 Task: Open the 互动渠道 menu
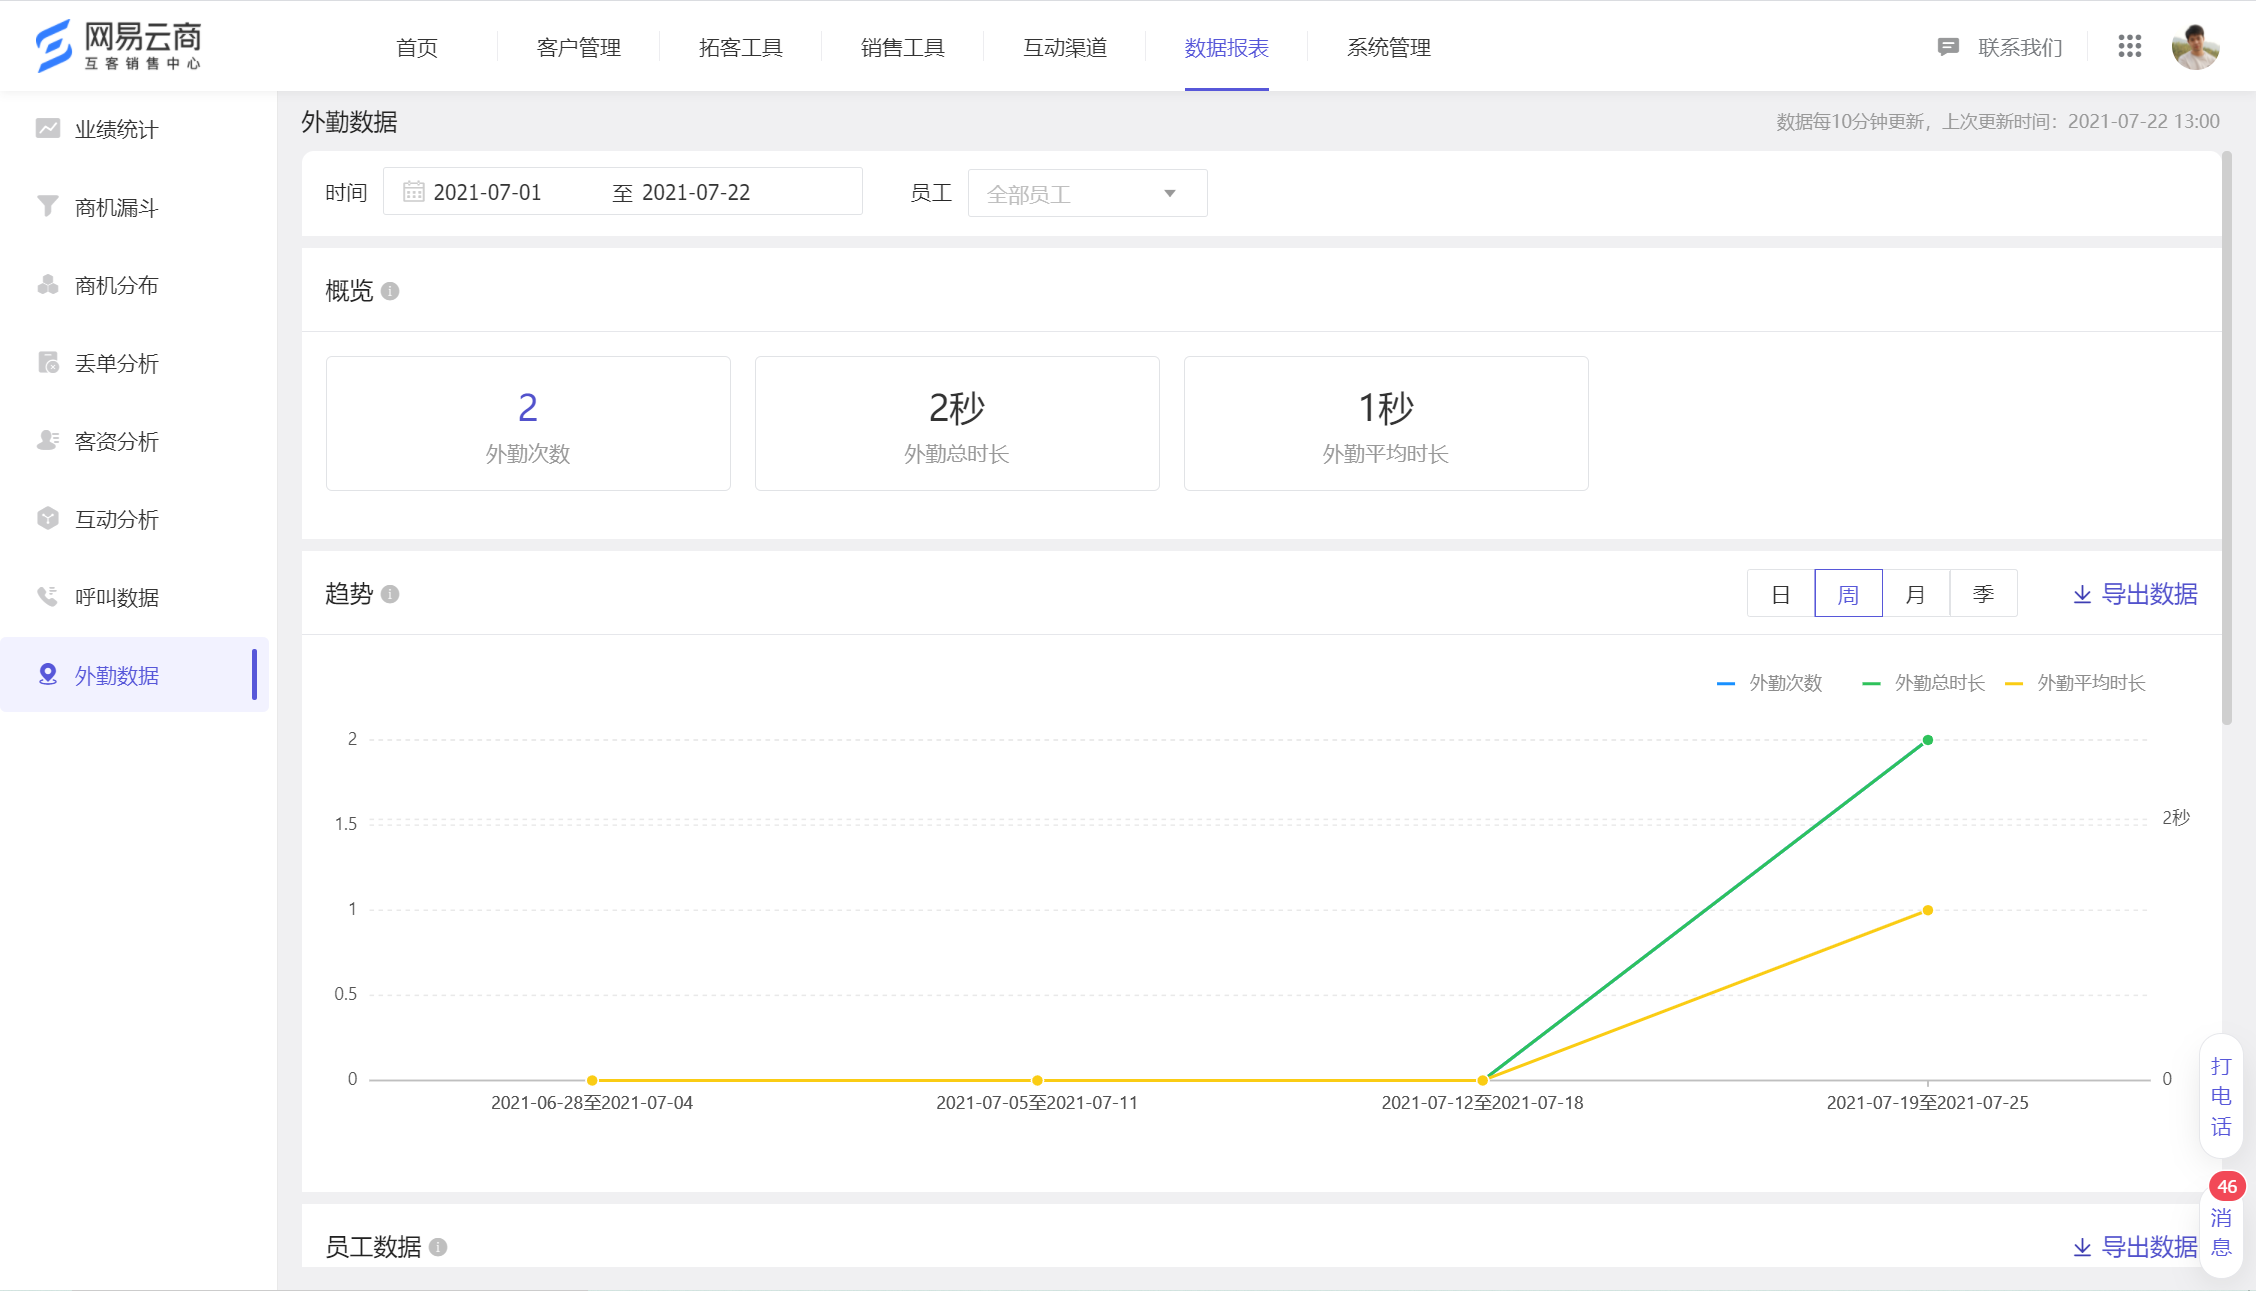pos(1065,47)
